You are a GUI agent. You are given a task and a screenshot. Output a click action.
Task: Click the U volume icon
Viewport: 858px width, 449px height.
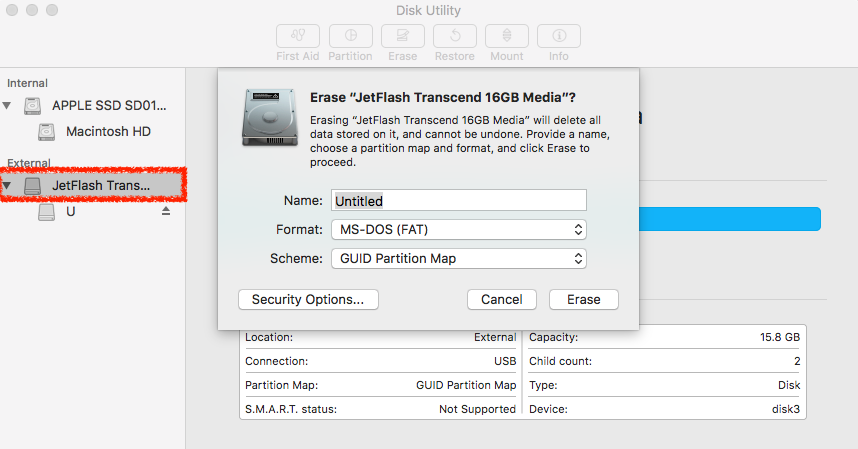tap(47, 212)
